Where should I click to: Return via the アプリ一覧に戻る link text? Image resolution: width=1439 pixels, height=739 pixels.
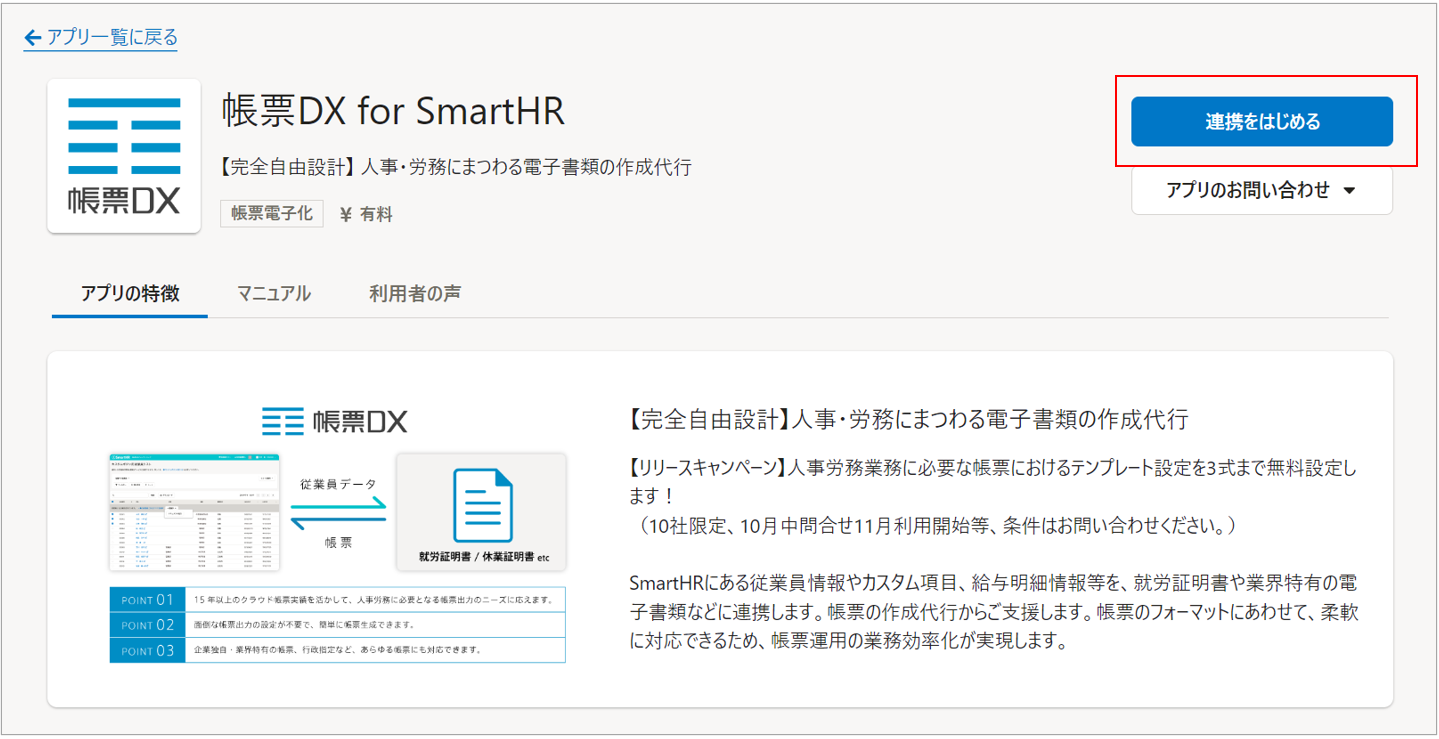pos(112,38)
